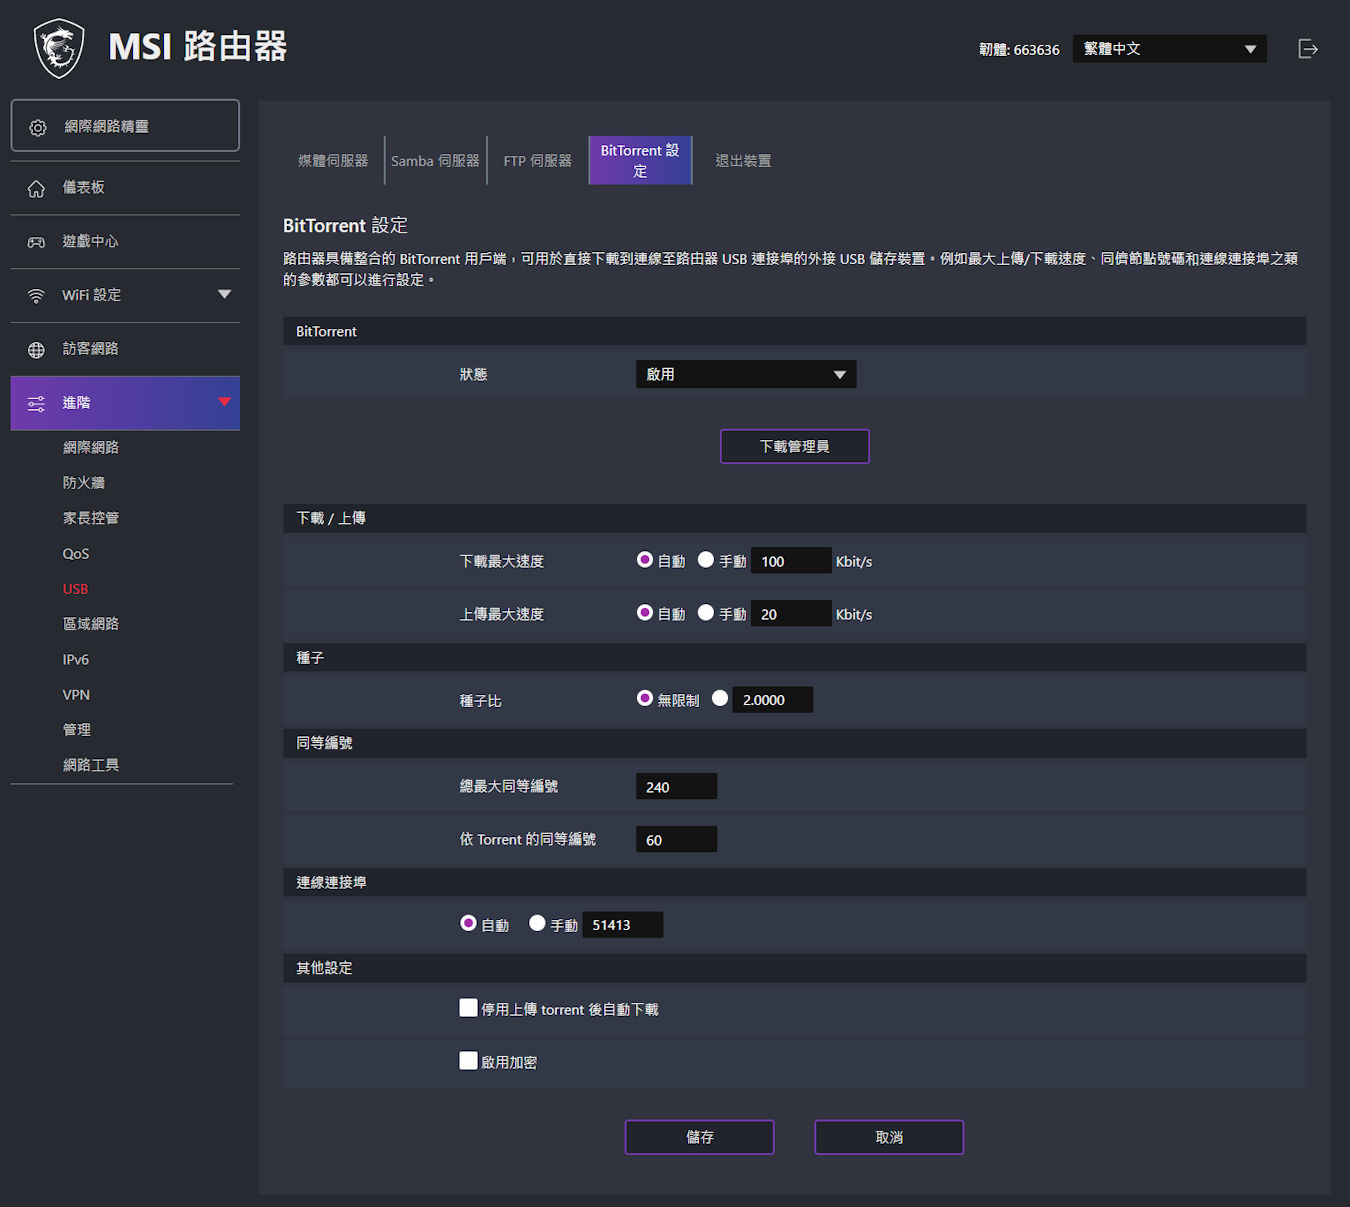
Task: Expand the WiFi 設定 menu arrow
Action: point(224,295)
